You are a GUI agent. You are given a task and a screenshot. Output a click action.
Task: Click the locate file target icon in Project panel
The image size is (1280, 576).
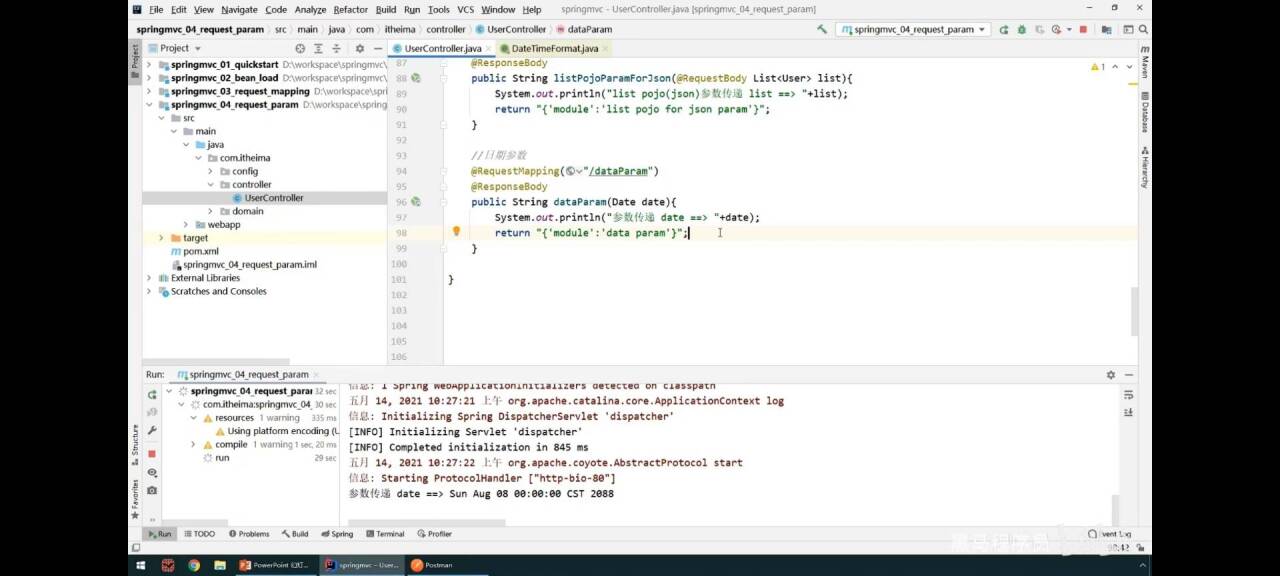(x=300, y=48)
